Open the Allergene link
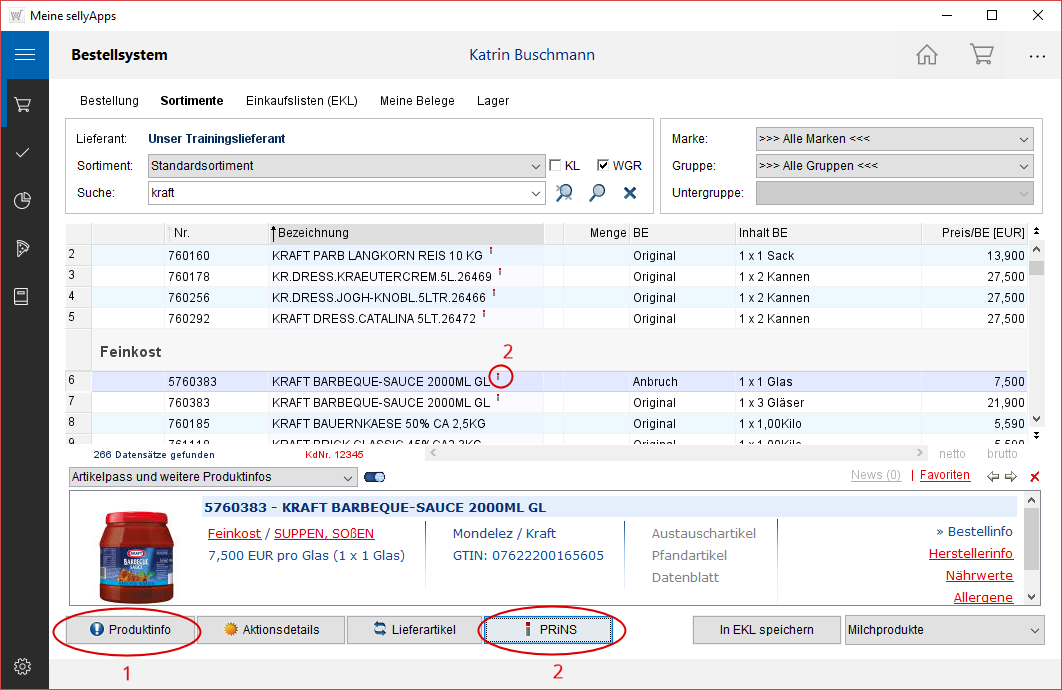The image size is (1062, 690). coord(982,597)
